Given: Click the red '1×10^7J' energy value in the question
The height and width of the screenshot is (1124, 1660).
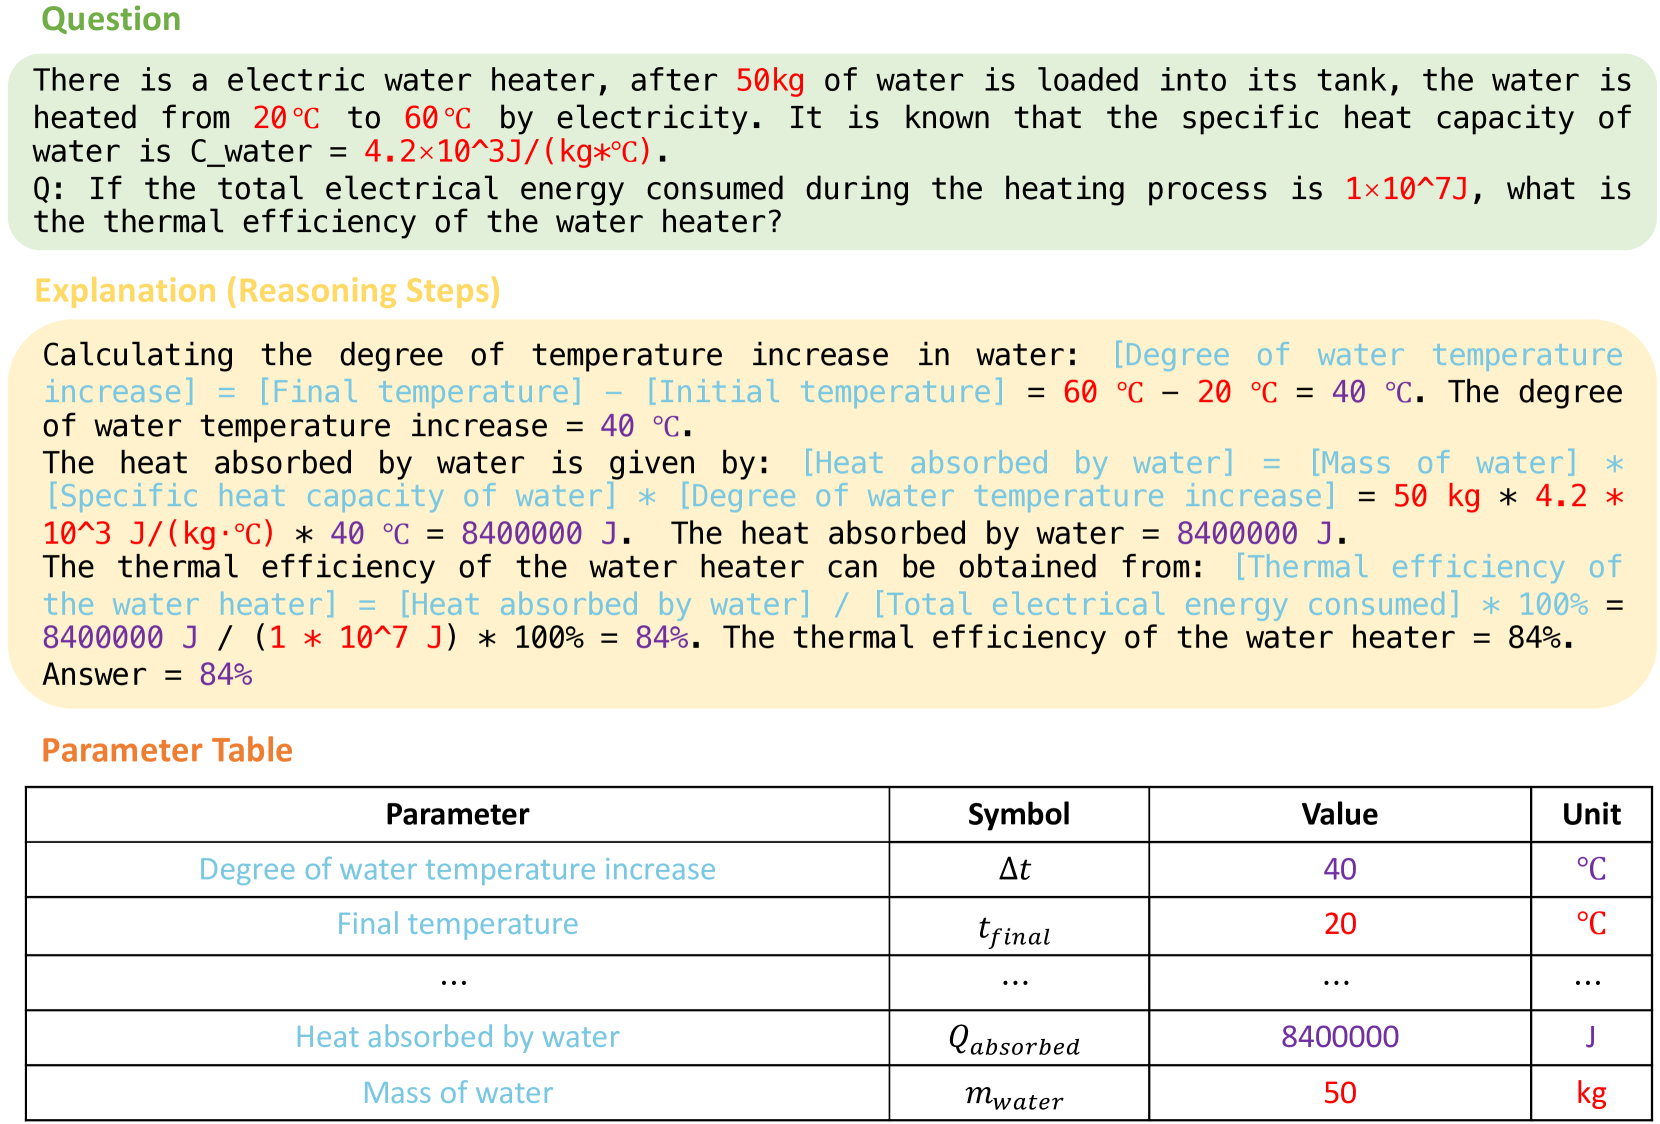Looking at the screenshot, I should point(1407,189).
